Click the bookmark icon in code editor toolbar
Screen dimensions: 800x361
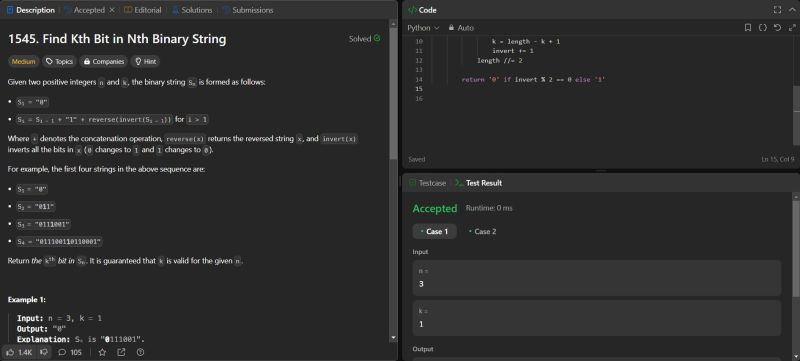pos(747,28)
